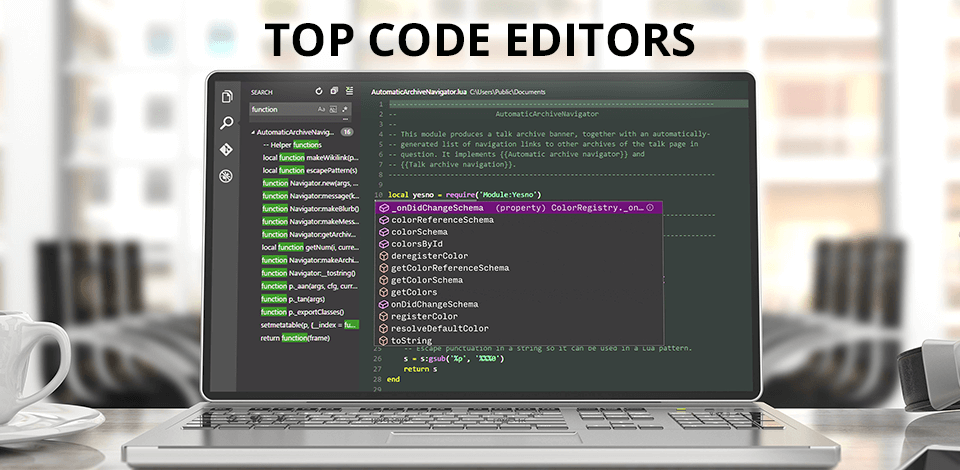Select 'setmetatable(p, {__index' result
This screenshot has width=960, height=470.
point(310,325)
